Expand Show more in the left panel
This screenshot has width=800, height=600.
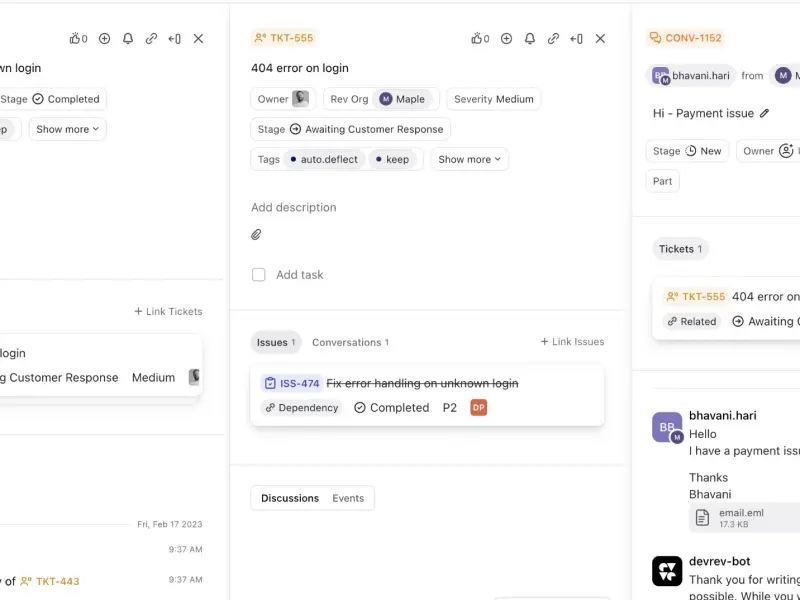67,129
